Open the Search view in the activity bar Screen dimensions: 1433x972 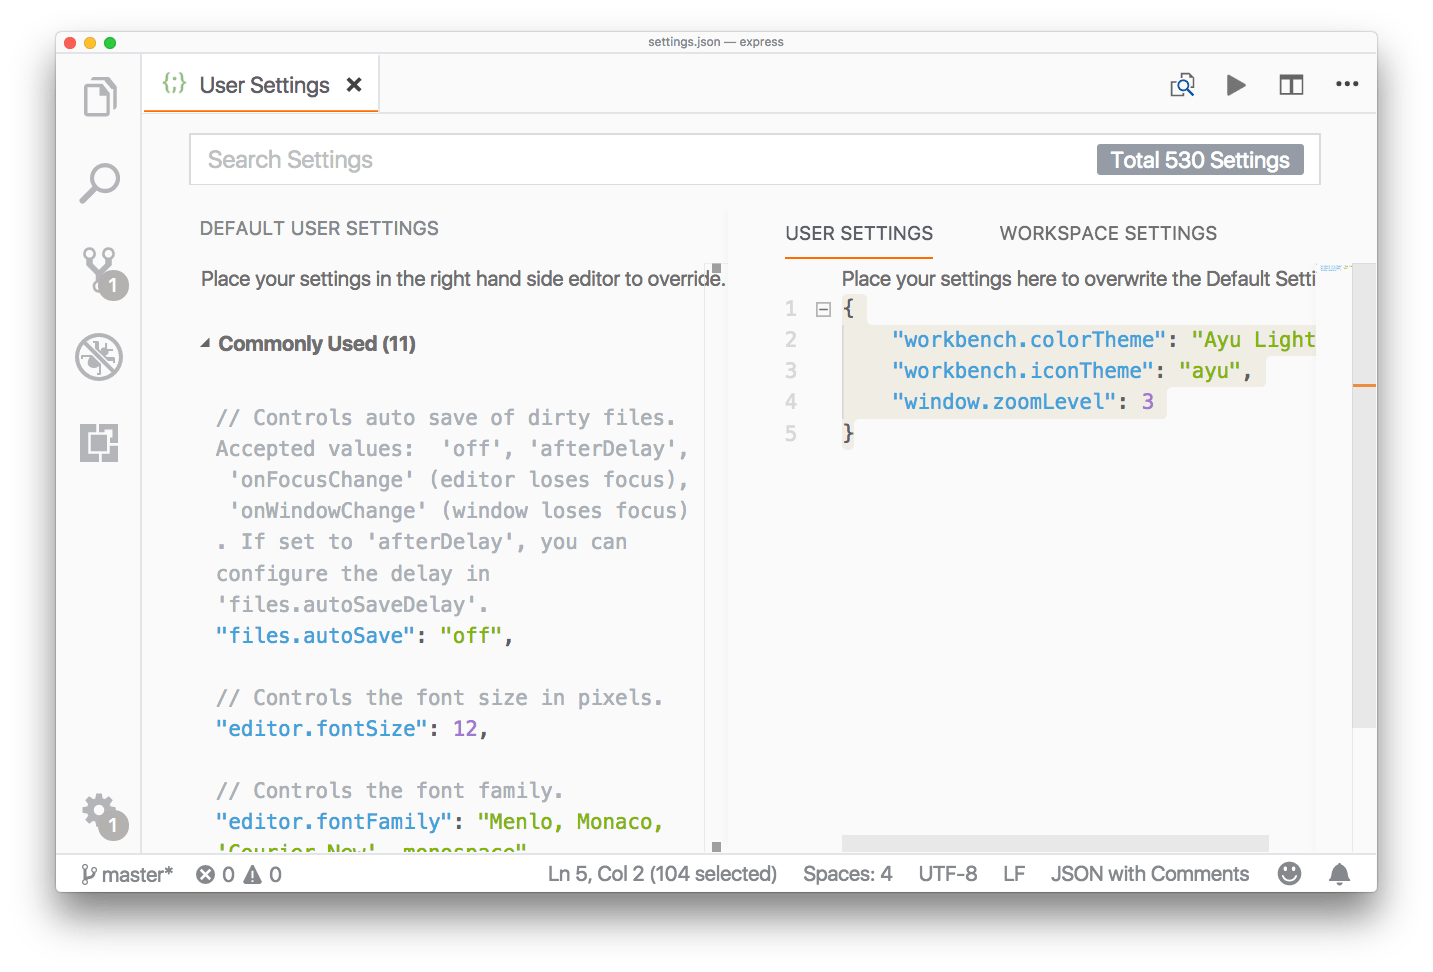(x=100, y=183)
